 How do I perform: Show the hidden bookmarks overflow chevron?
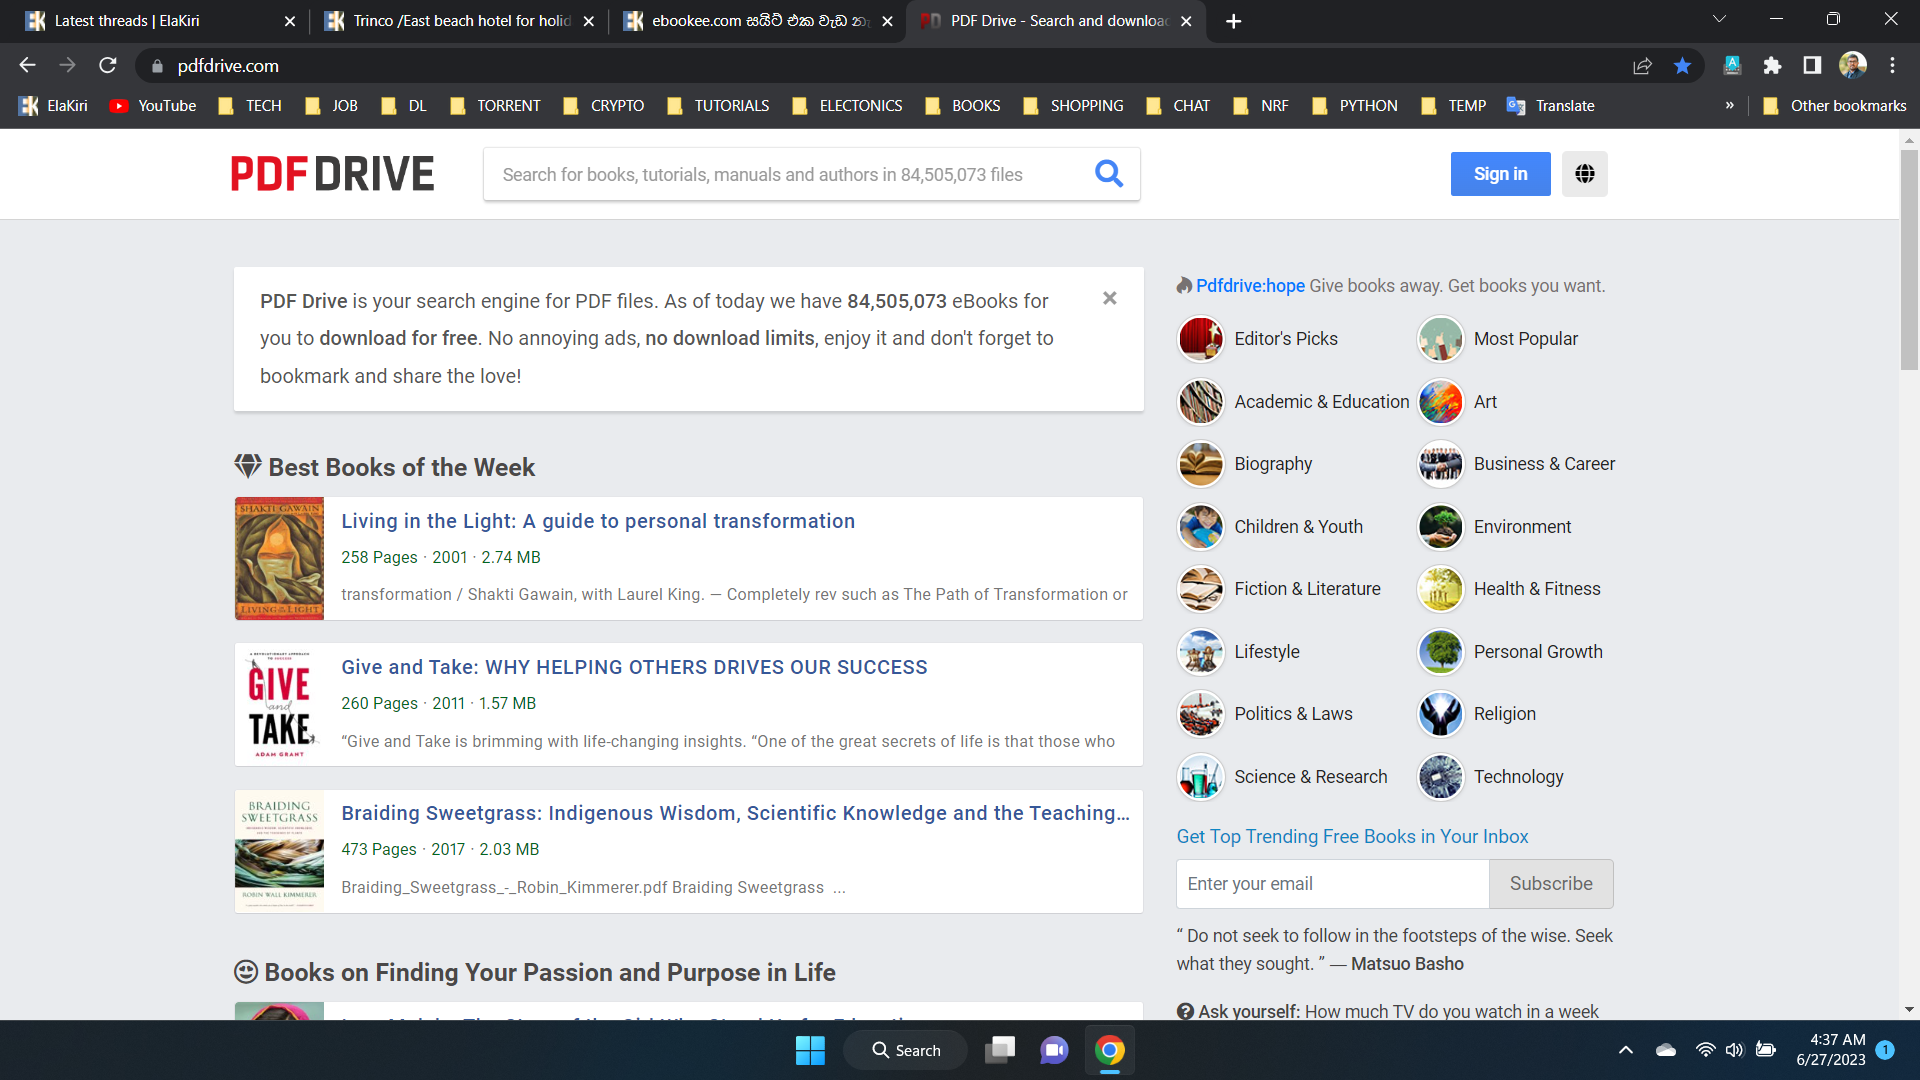pyautogui.click(x=1729, y=106)
